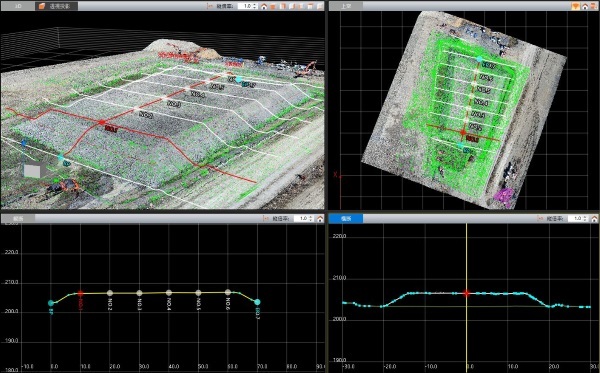Increase 3D view vertical scale stepper
The image size is (600, 373).
(255, 5)
